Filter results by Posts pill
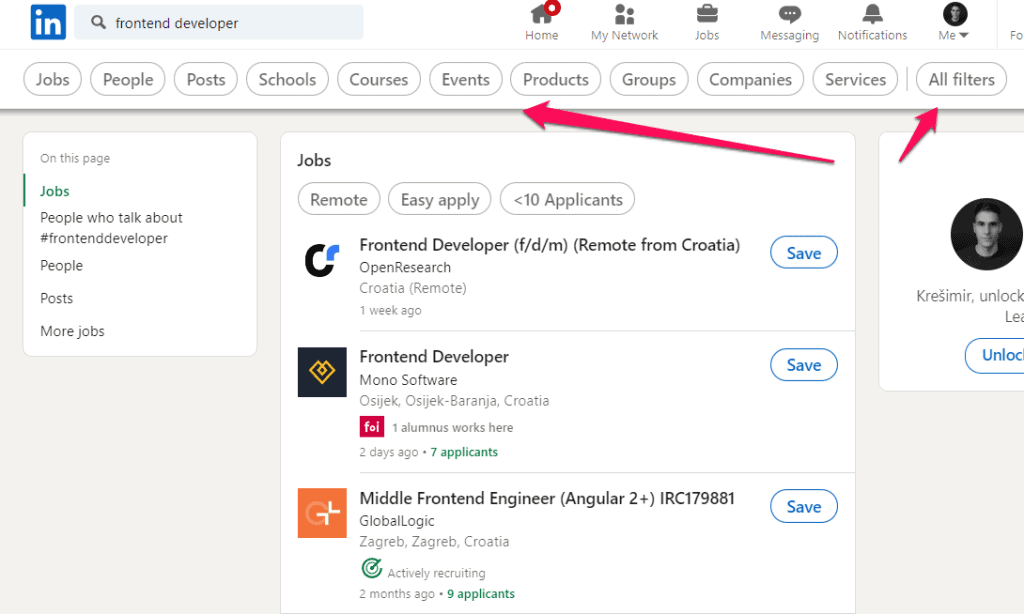The width and height of the screenshot is (1024, 614). tap(206, 80)
